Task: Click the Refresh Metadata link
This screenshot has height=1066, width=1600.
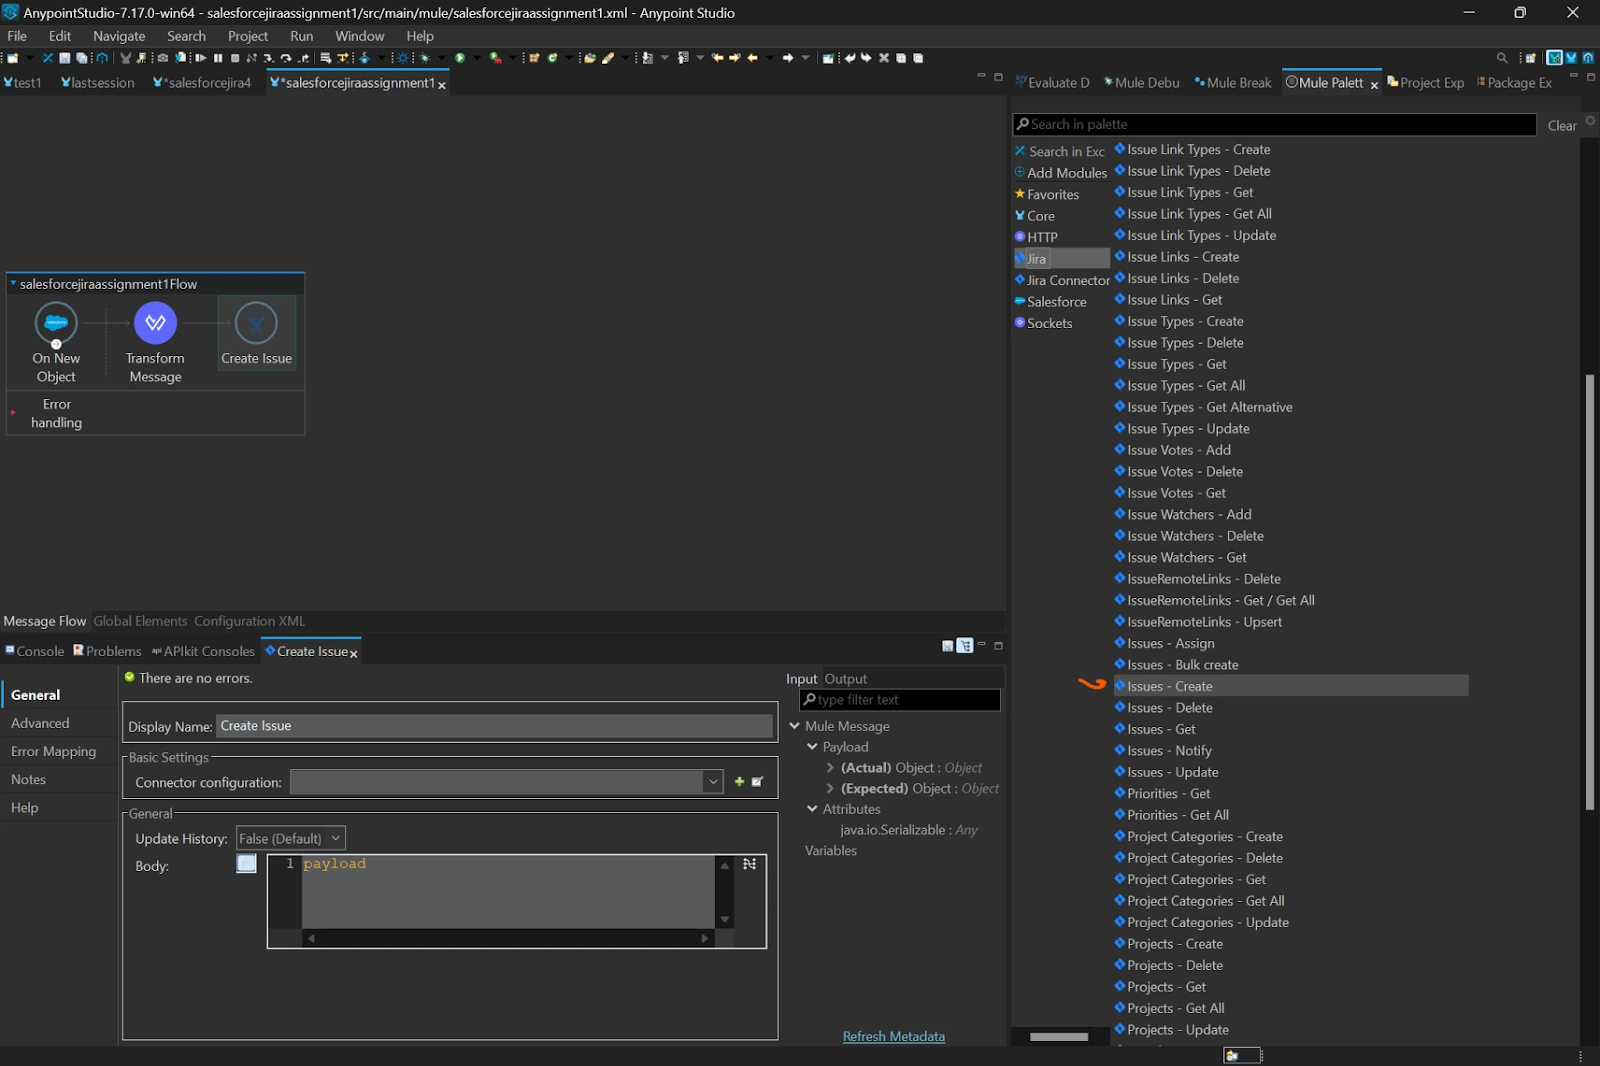Action: pos(893,1036)
